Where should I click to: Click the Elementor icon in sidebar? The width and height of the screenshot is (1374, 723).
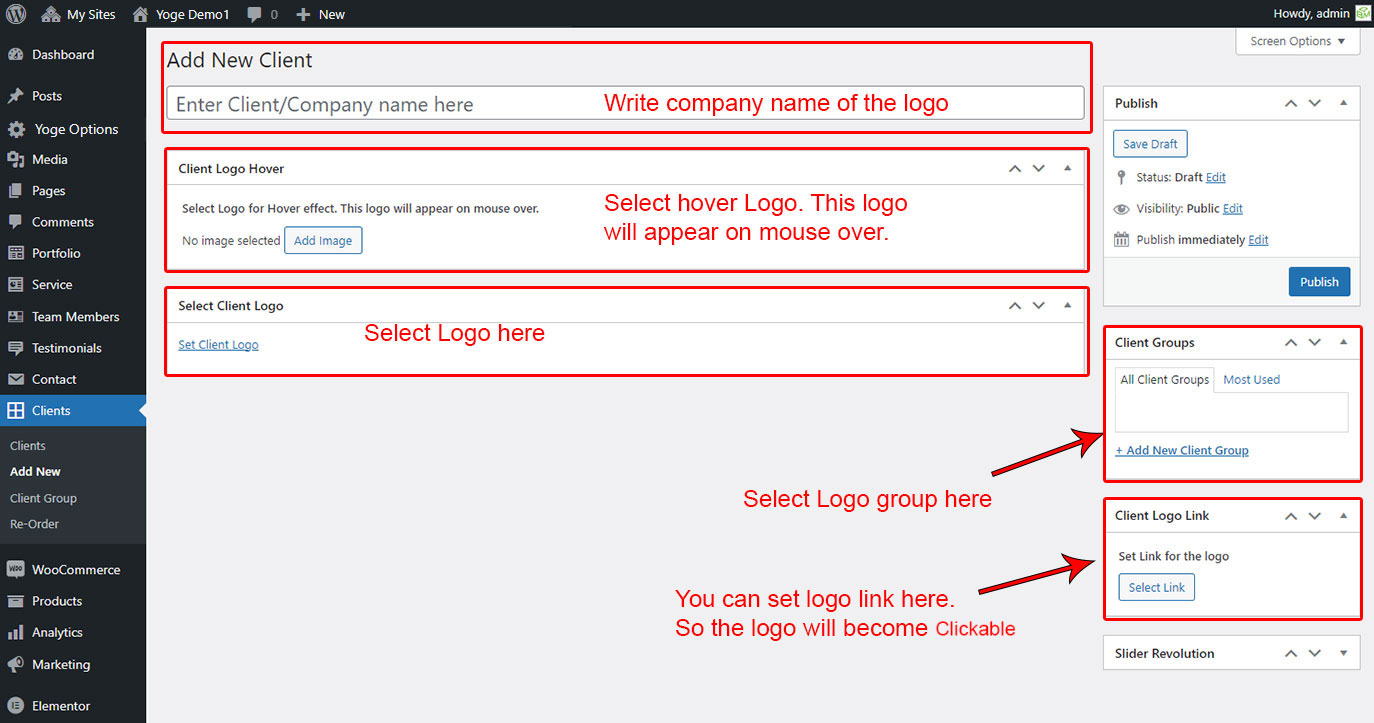16,706
